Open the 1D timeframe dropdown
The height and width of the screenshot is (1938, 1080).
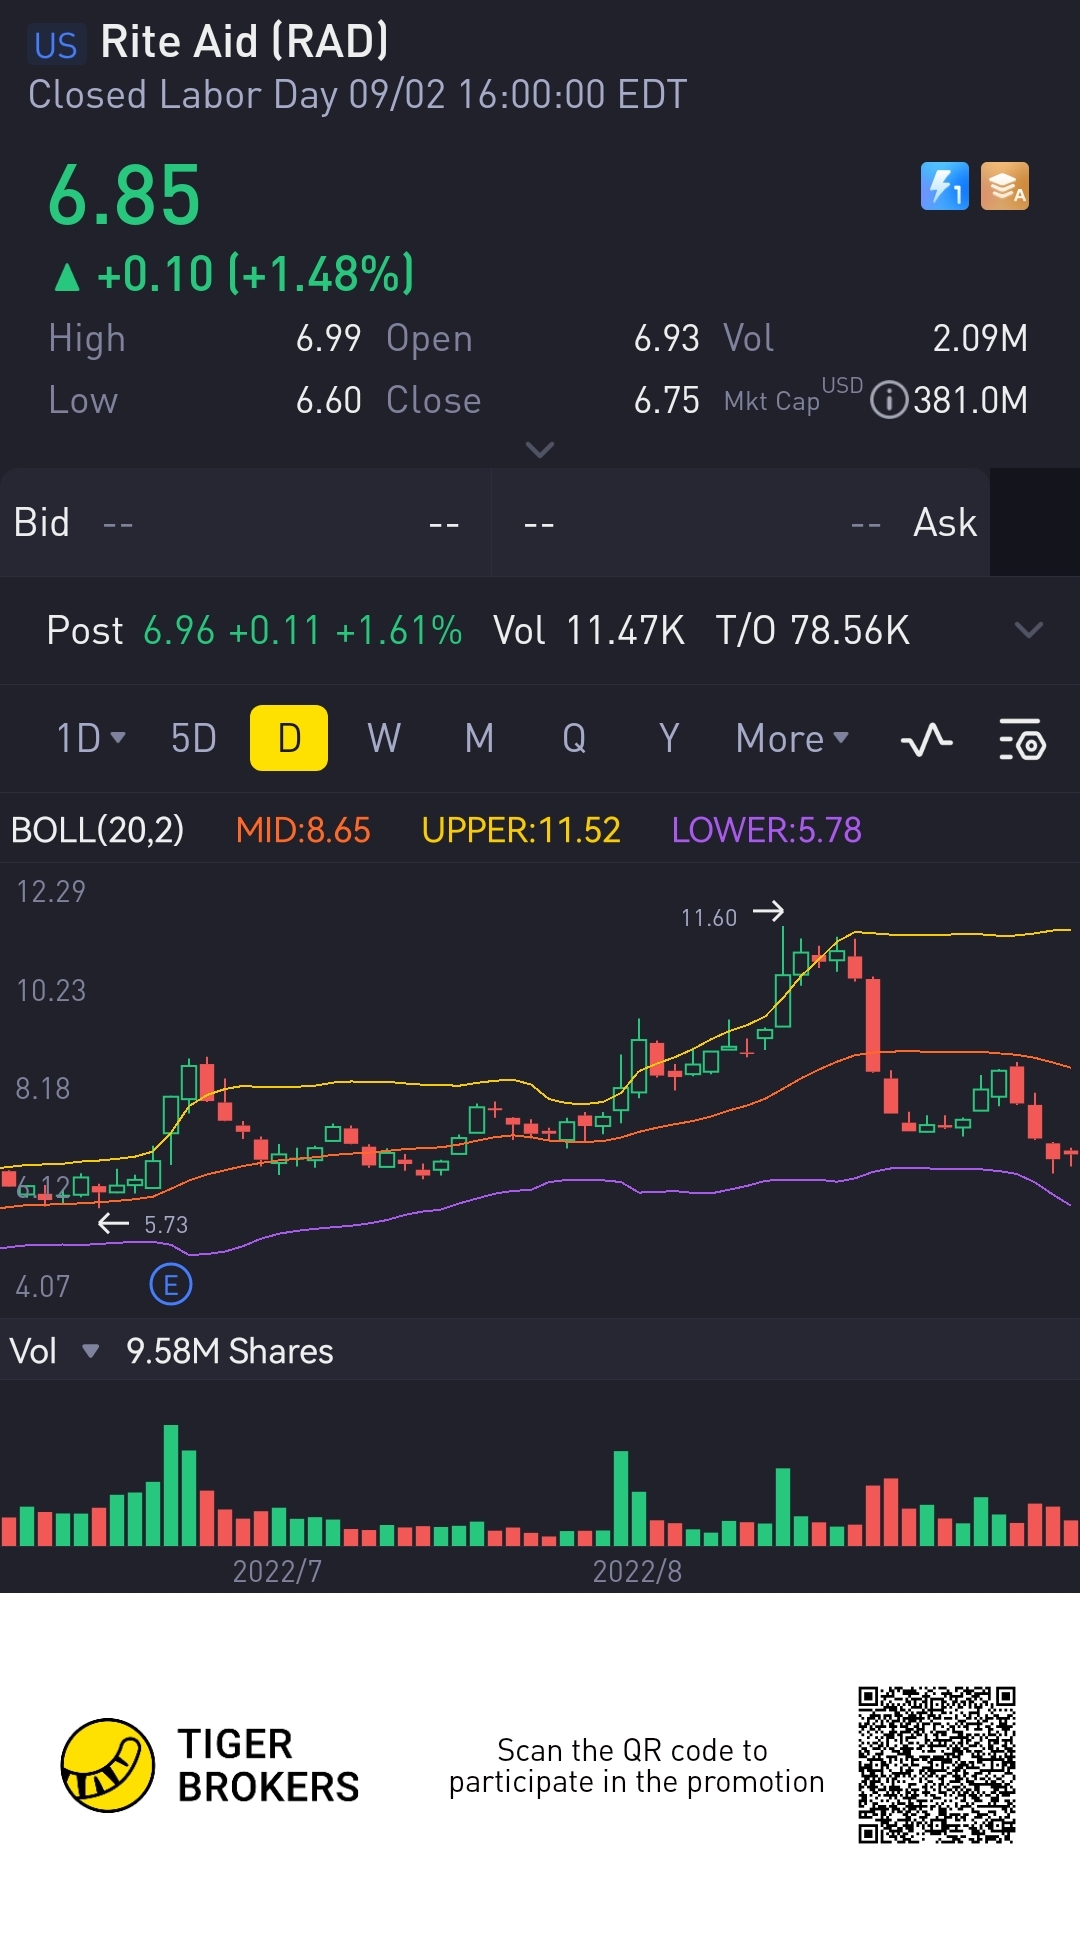pos(91,739)
